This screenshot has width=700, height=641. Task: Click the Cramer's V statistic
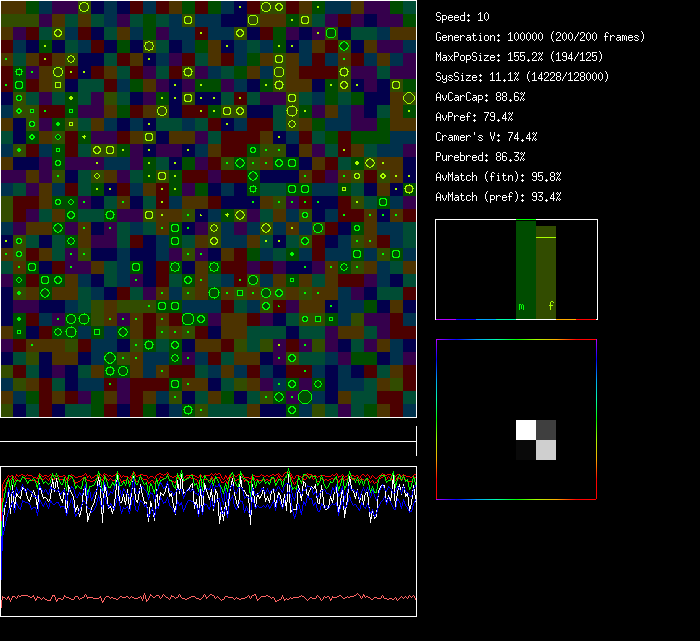[486, 137]
